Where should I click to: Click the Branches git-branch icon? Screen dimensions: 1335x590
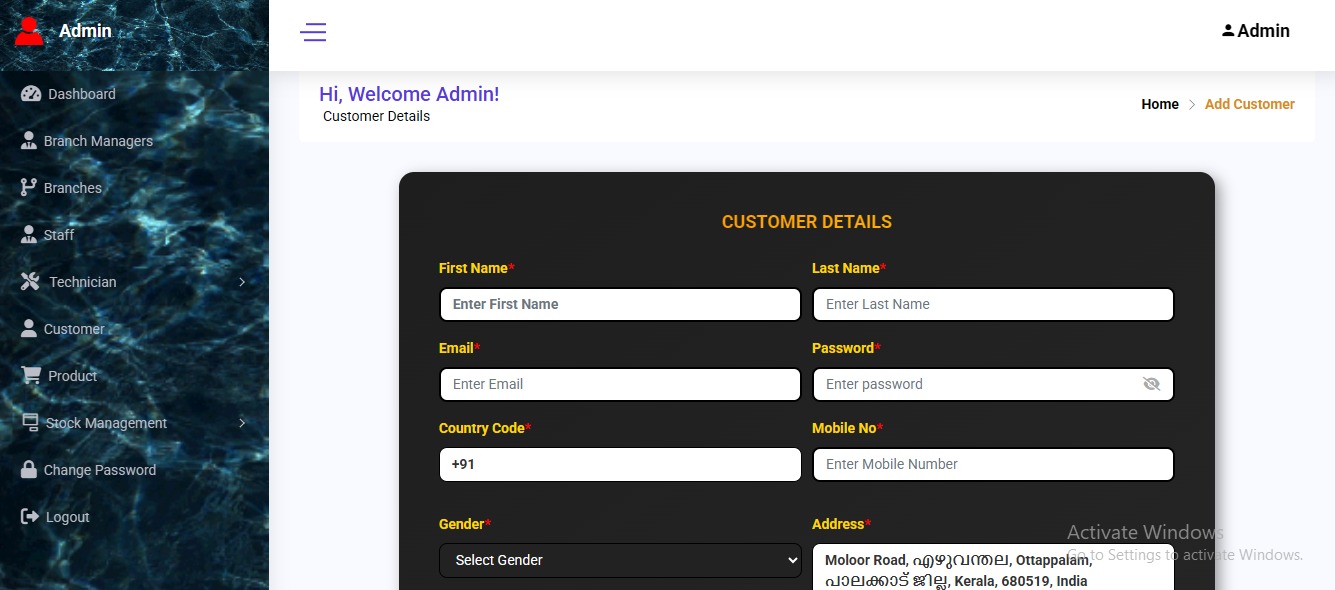29,188
